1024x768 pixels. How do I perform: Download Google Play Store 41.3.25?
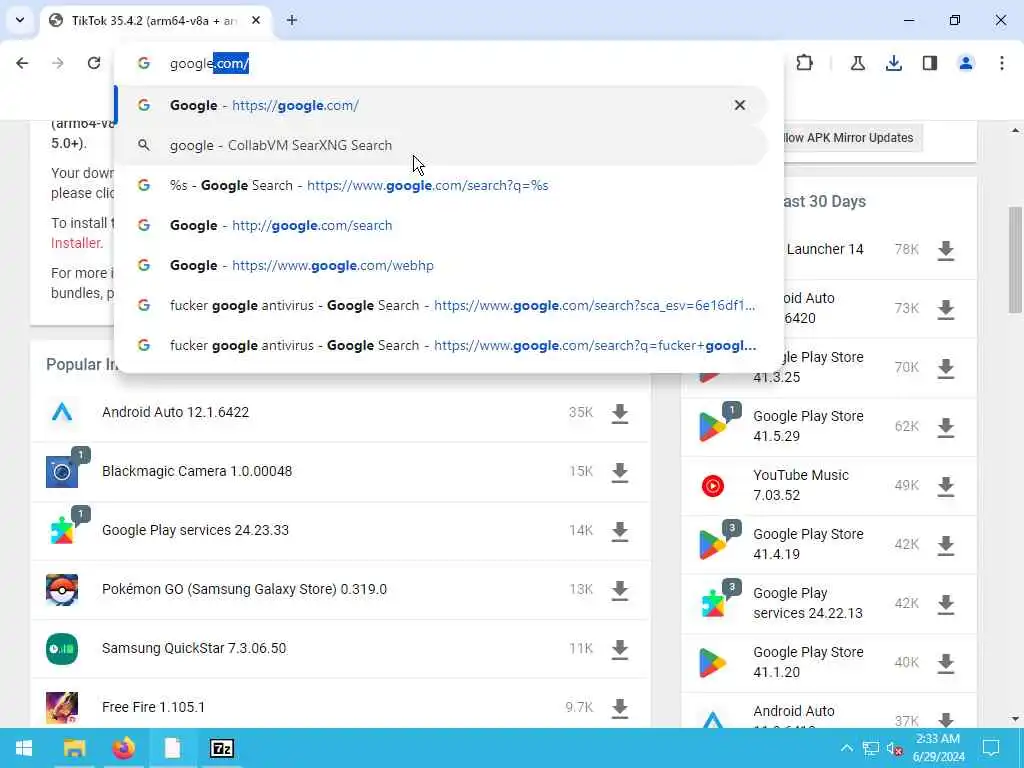point(946,368)
